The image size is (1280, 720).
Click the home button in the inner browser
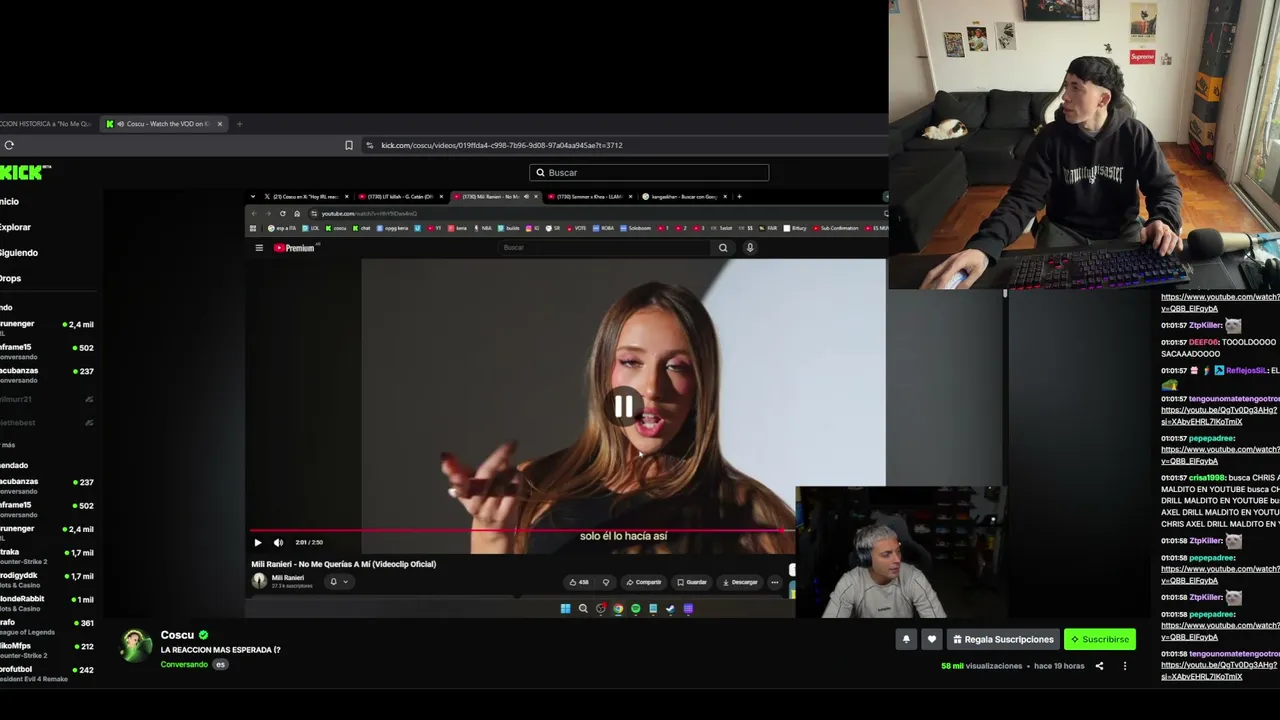[297, 213]
